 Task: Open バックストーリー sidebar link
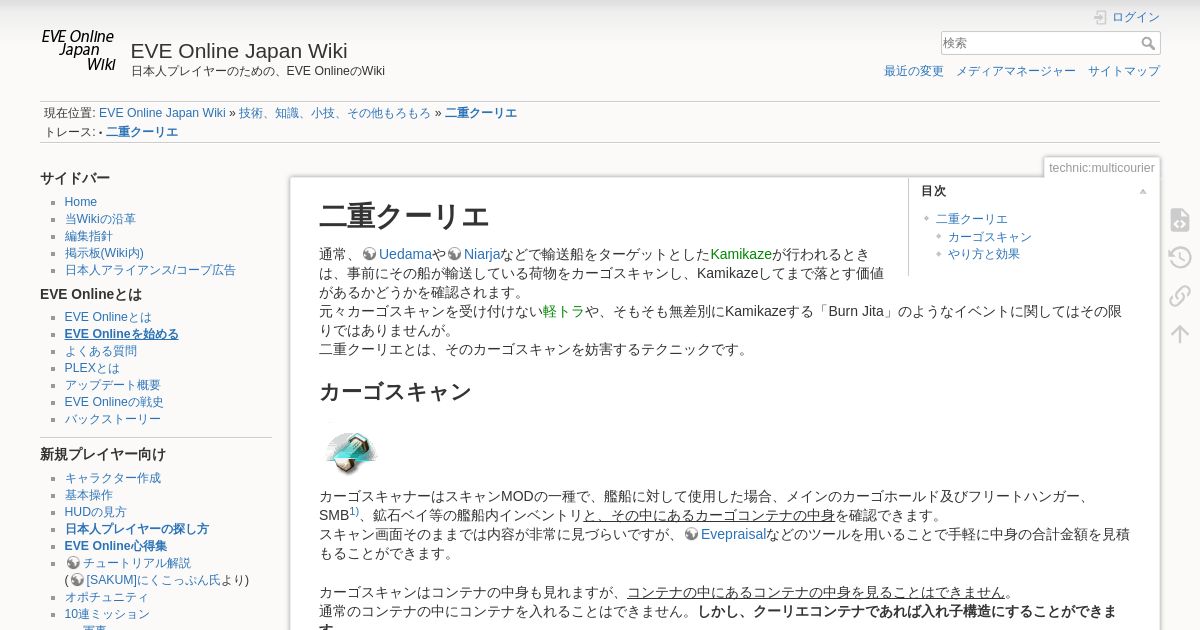pos(113,419)
